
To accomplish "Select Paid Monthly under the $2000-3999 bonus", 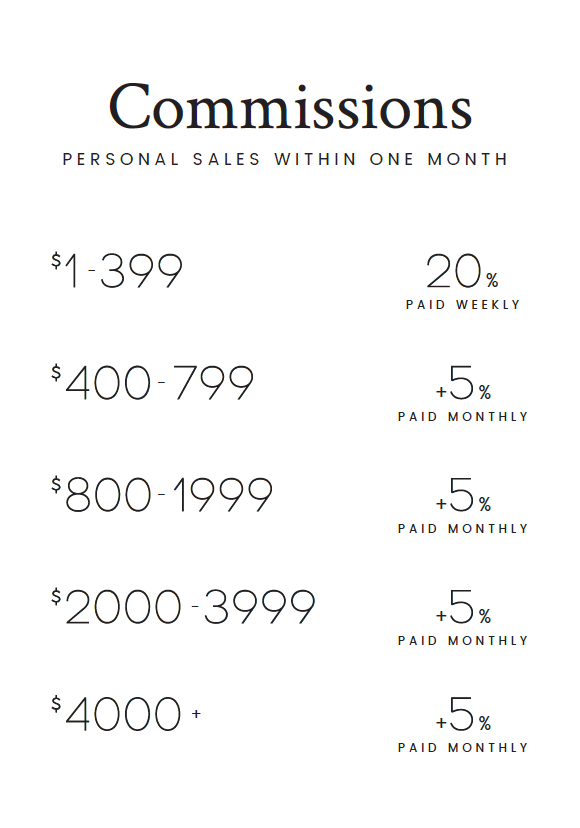I will tap(463, 641).
